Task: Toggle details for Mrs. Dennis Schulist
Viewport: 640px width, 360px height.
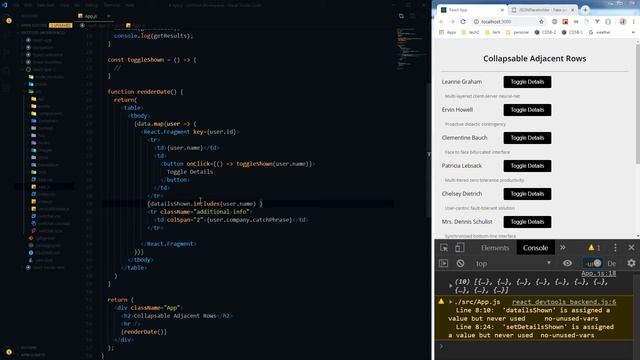Action: point(527,222)
